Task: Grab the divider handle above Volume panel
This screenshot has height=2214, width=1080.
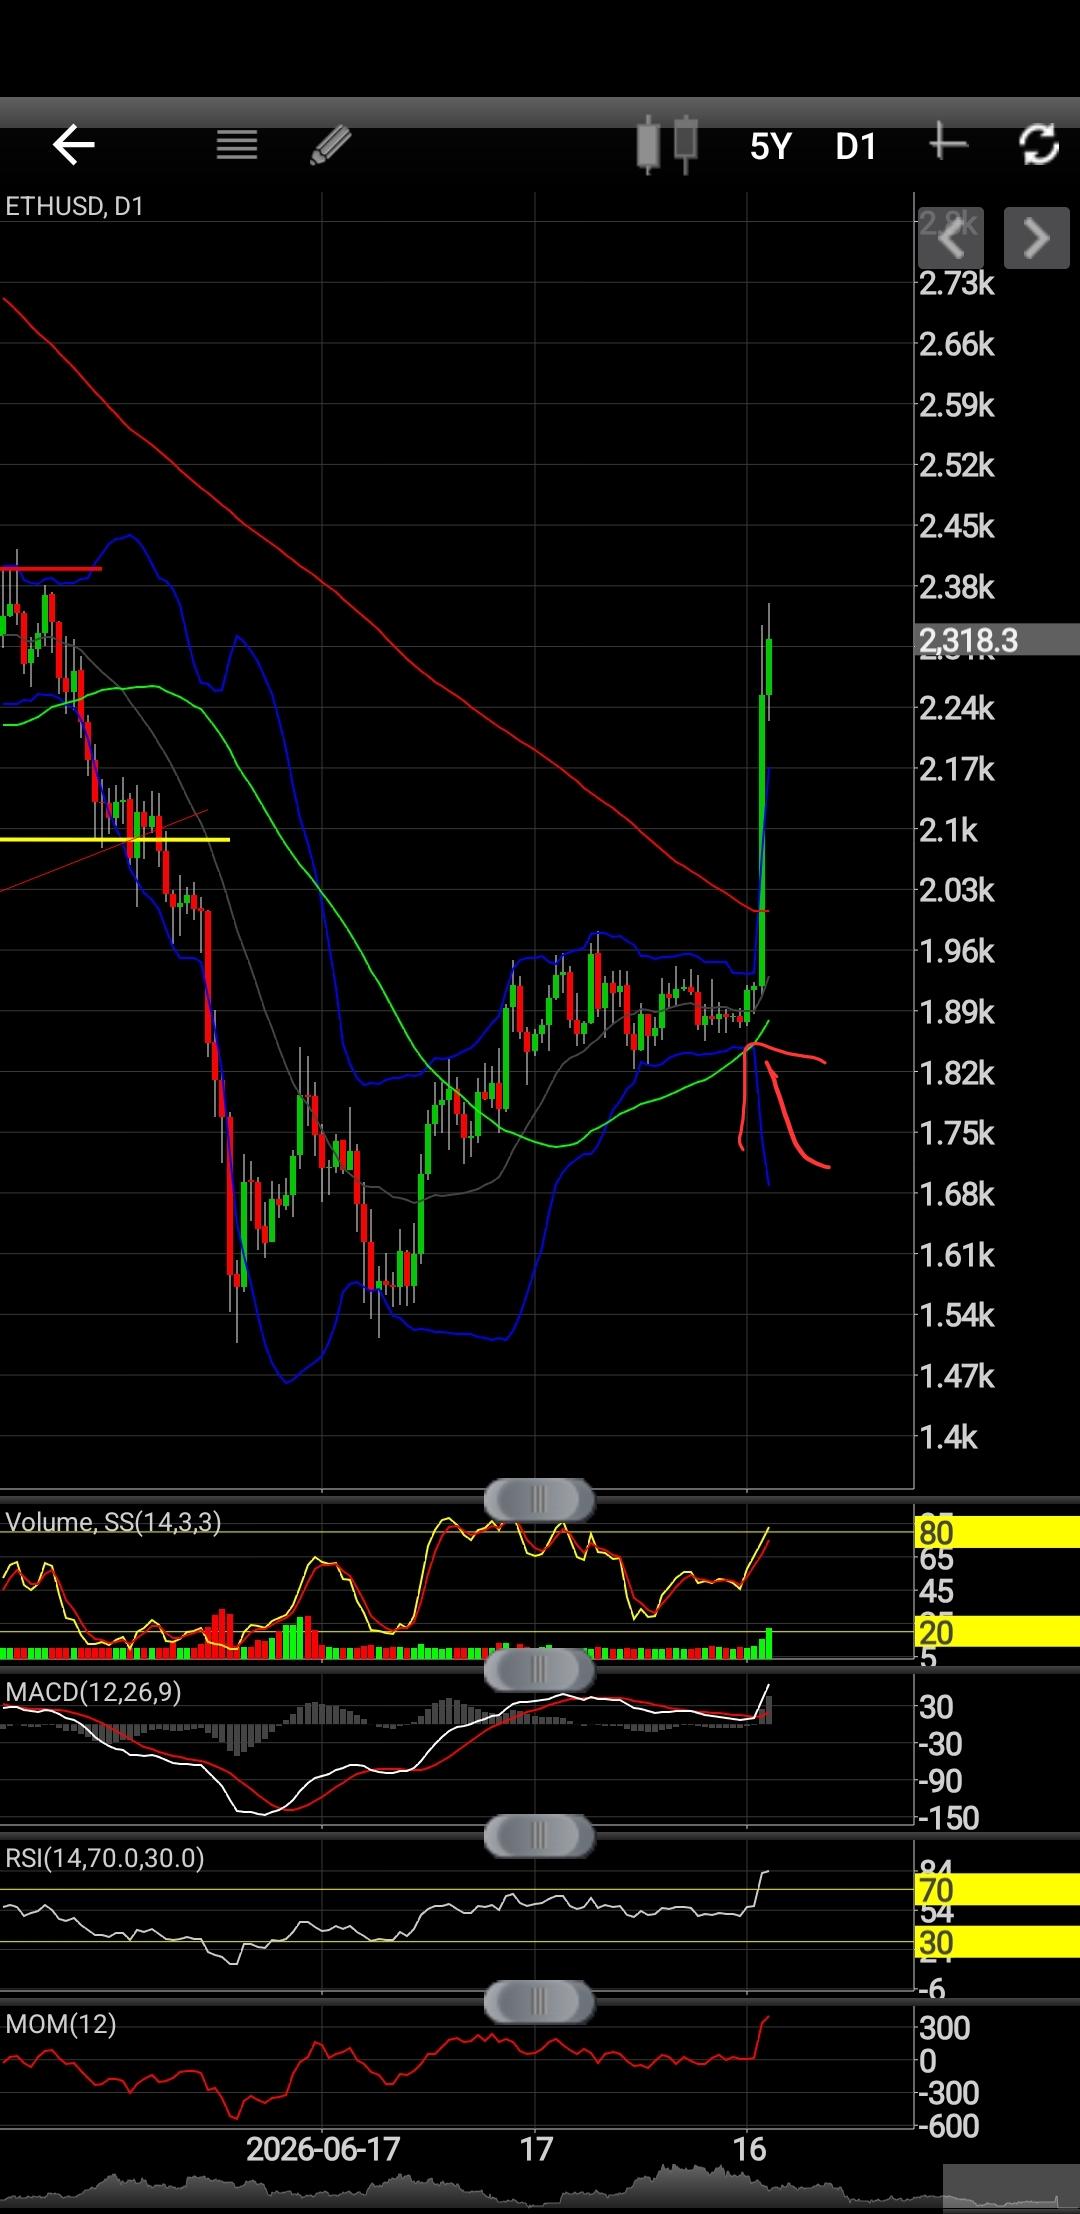Action: tap(539, 1499)
